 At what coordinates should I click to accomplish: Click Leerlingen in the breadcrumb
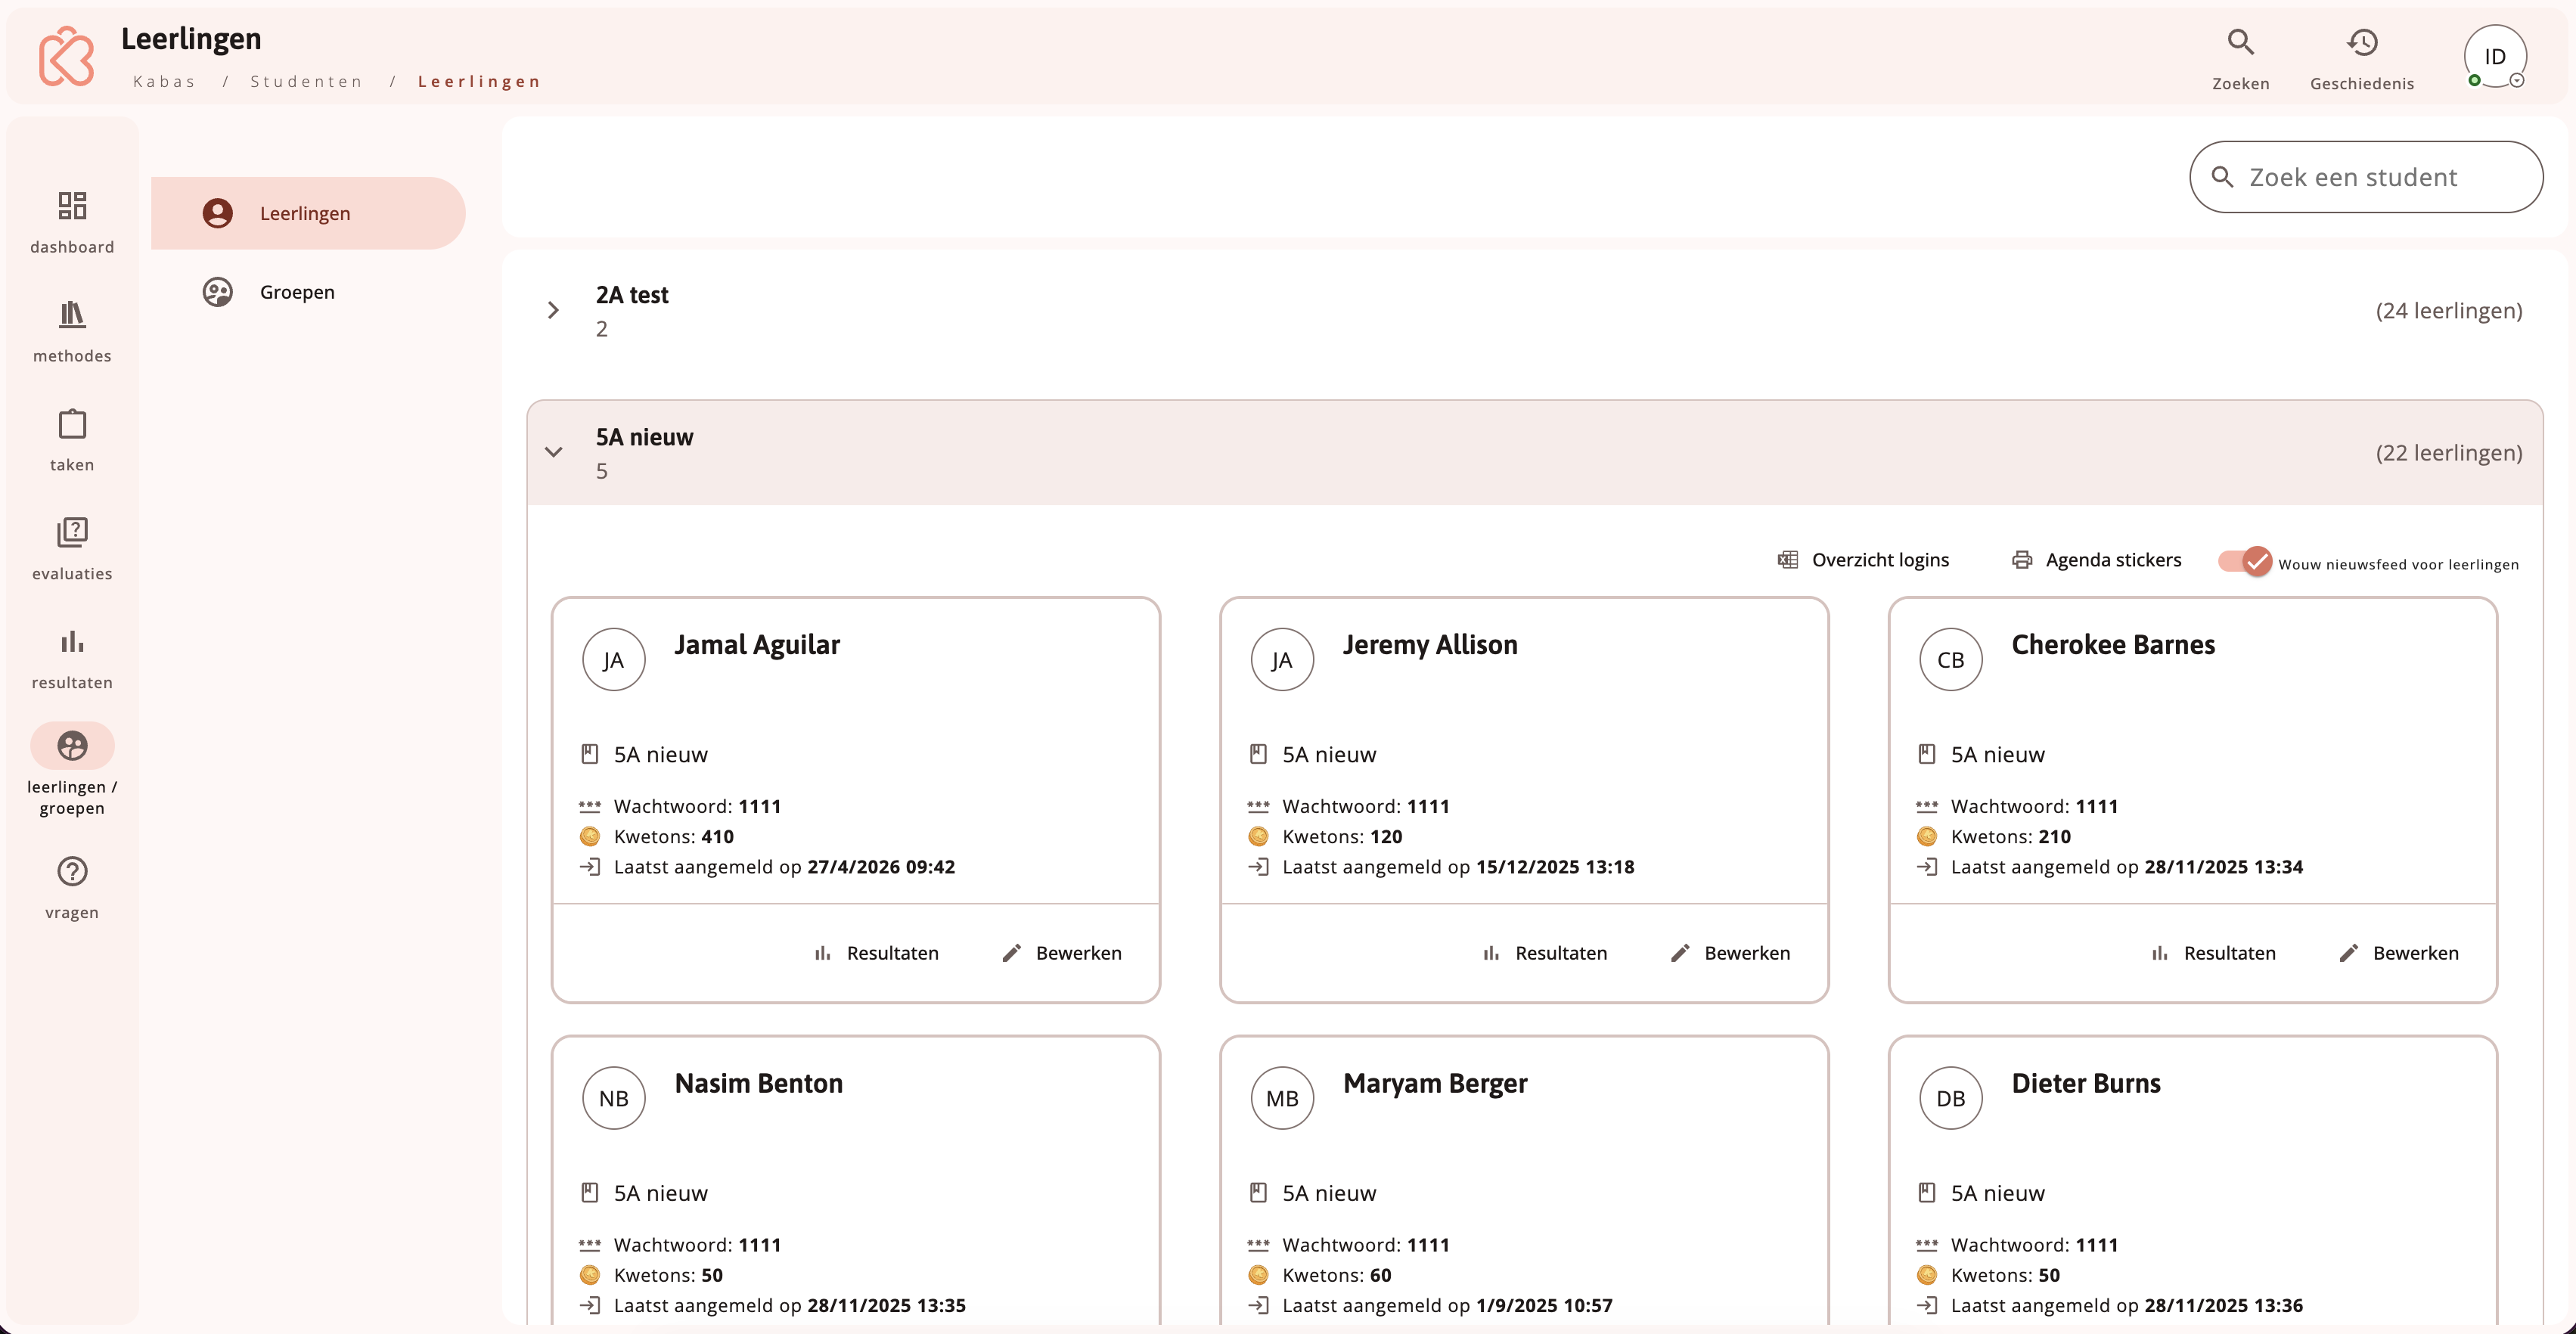coord(479,81)
